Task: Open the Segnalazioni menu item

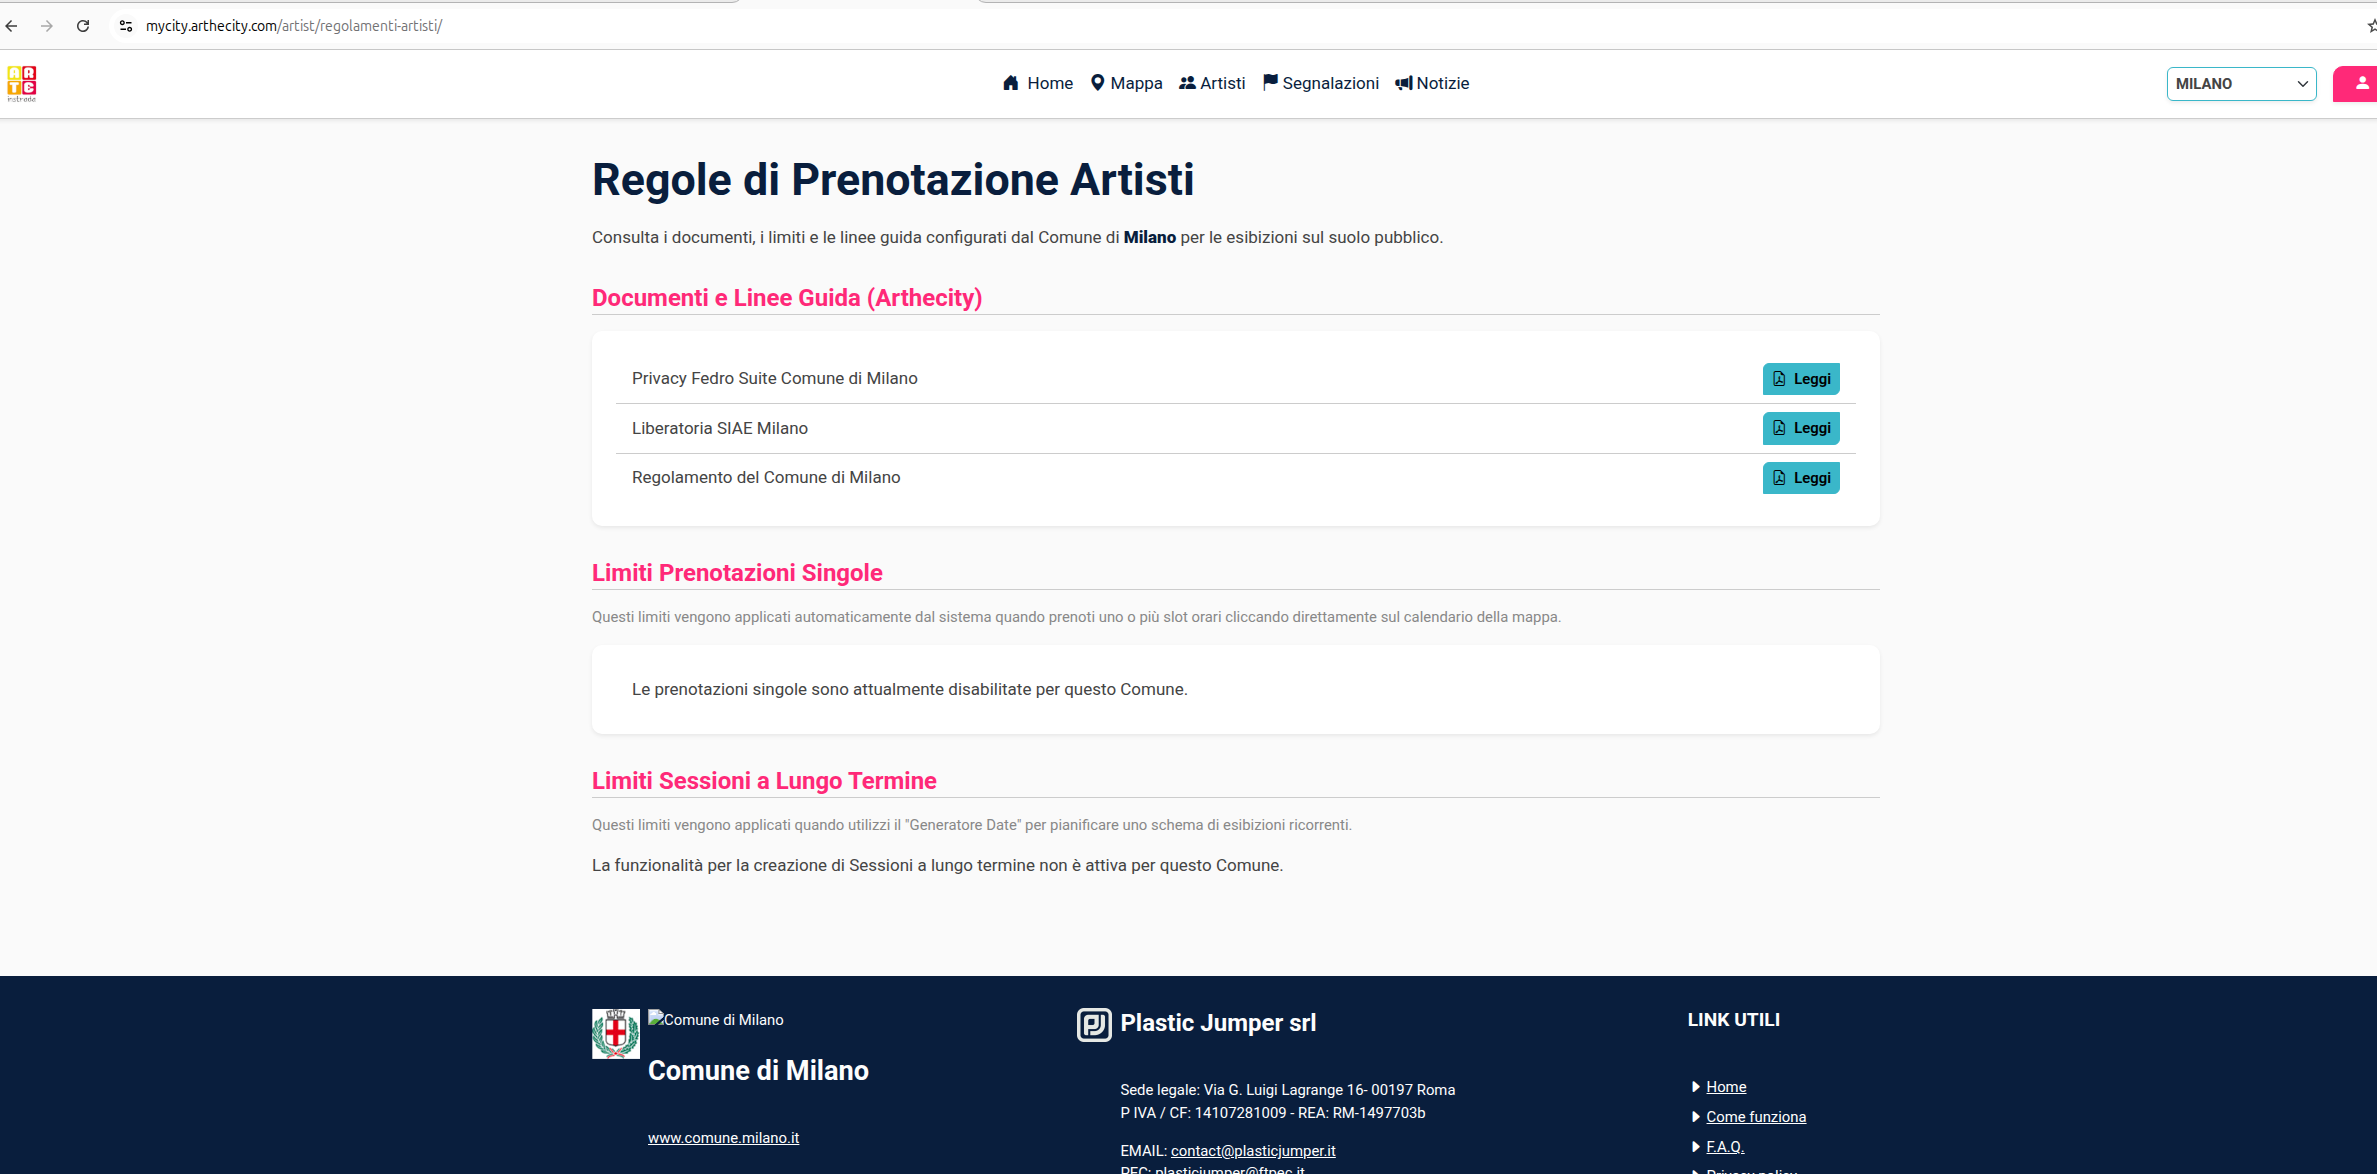Action: point(1321,83)
